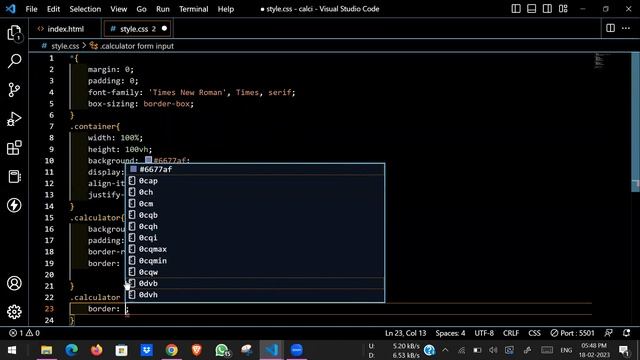Open the Extensions view

[x=14, y=147]
